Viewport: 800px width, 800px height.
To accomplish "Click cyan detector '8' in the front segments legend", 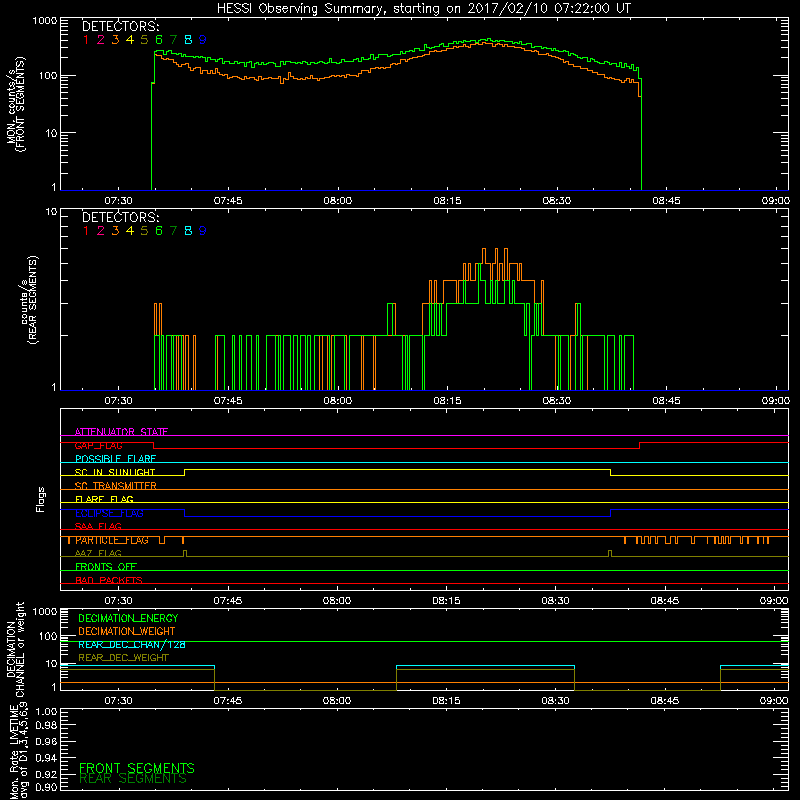I will [x=188, y=40].
